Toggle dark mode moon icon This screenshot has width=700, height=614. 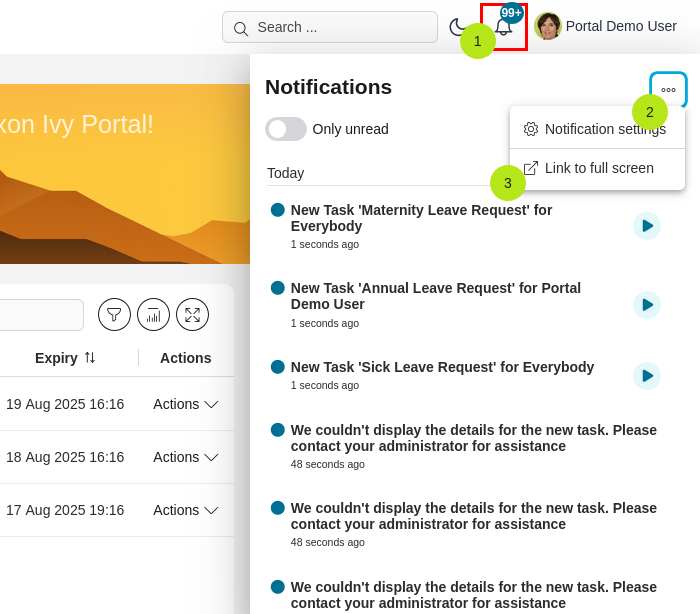pos(457,27)
